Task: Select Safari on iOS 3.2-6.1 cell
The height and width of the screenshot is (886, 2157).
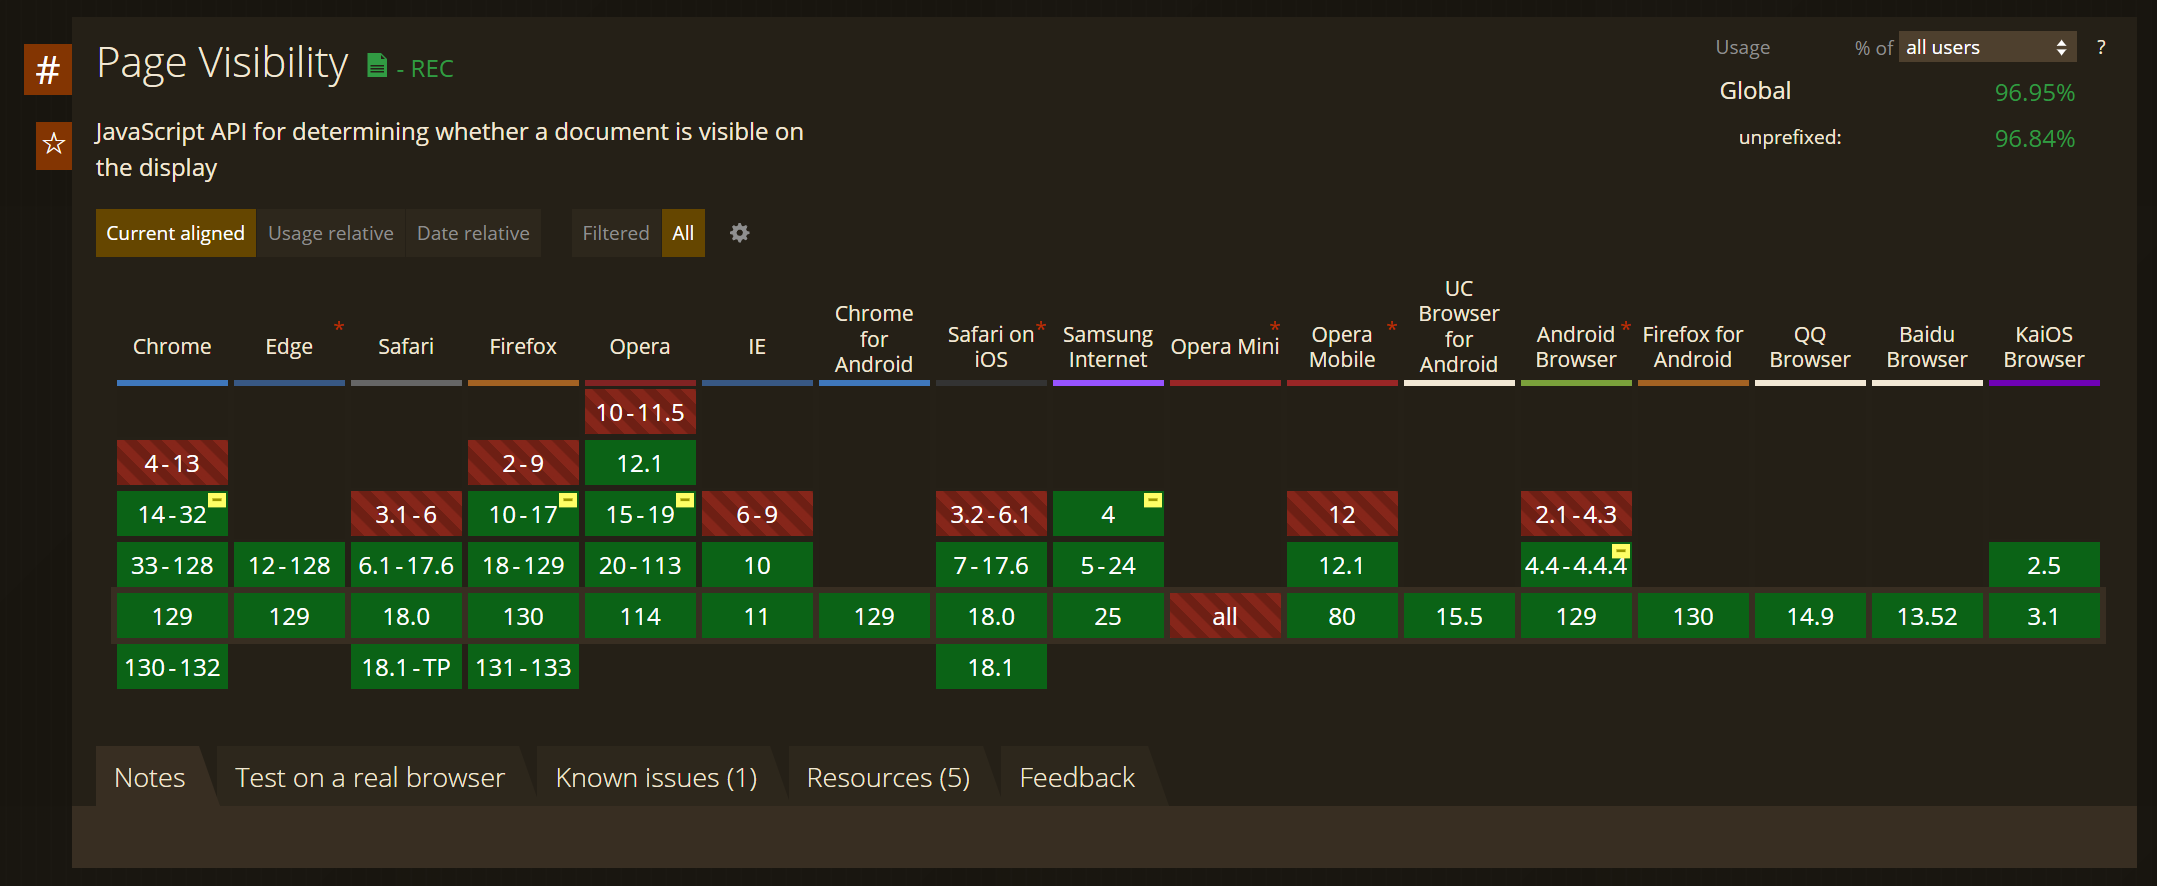Action: pos(991,514)
